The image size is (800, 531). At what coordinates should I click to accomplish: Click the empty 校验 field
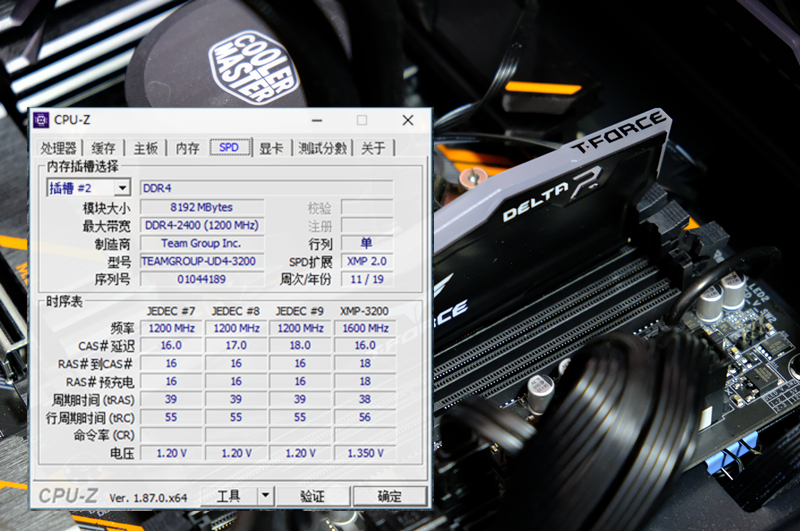[x=367, y=207]
